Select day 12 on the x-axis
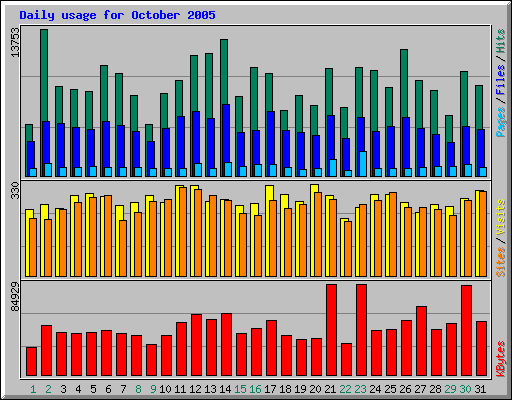 pos(195,389)
